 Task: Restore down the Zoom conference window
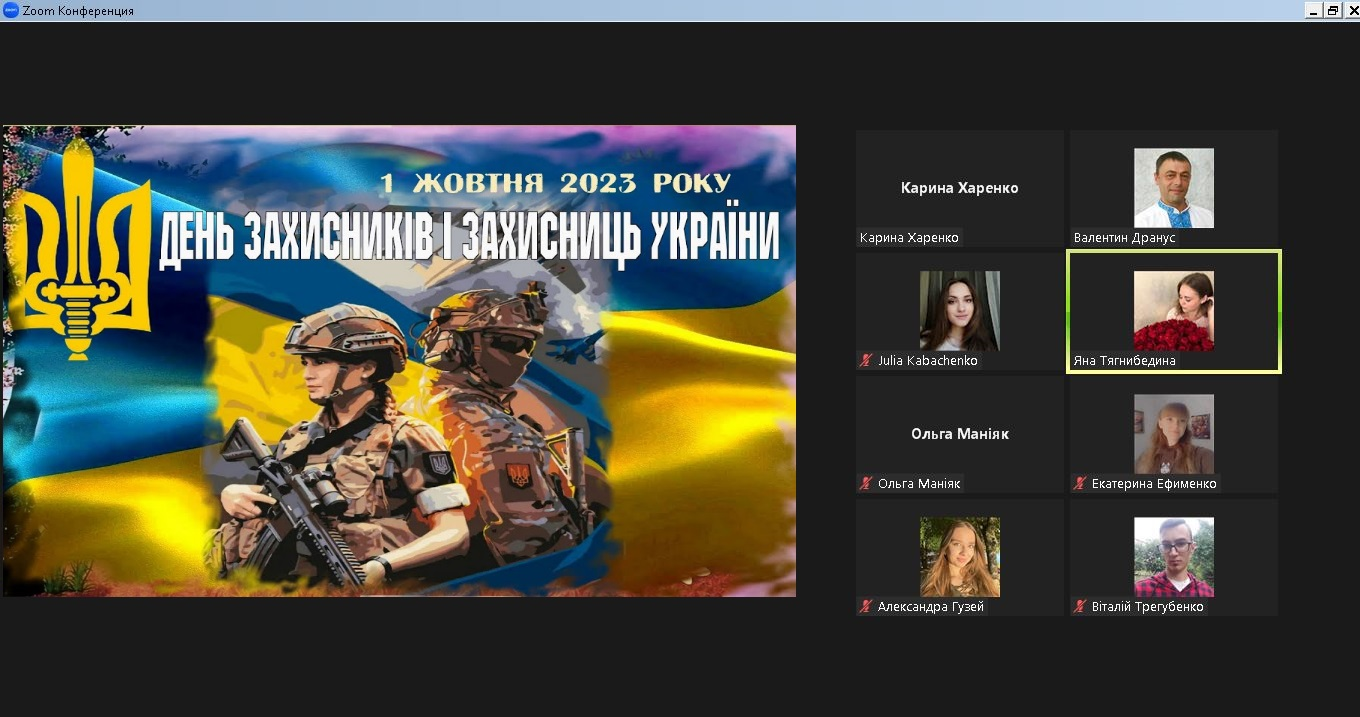pos(1333,10)
